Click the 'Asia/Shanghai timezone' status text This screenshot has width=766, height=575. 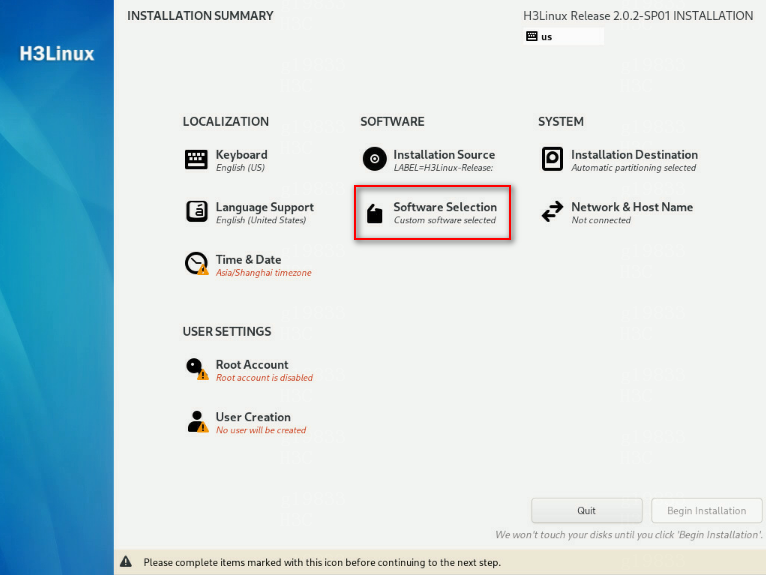point(263,273)
